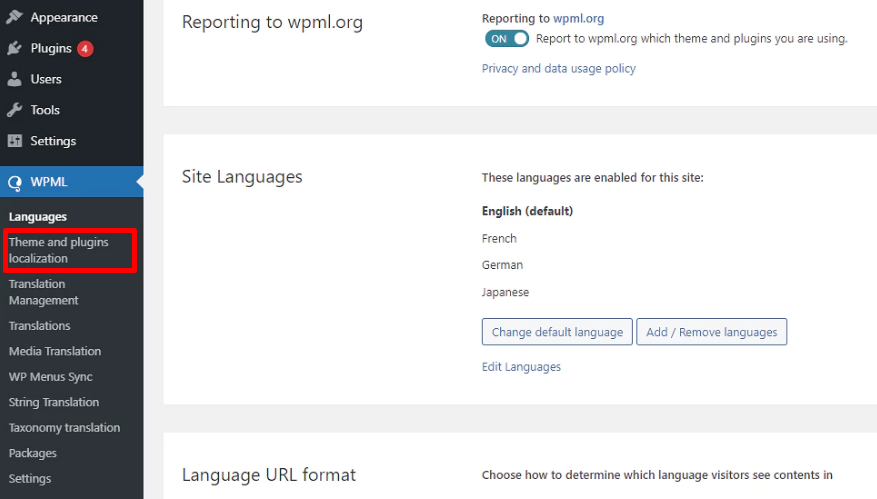The image size is (877, 499).
Task: Open Packages submenu item
Action: coord(32,453)
